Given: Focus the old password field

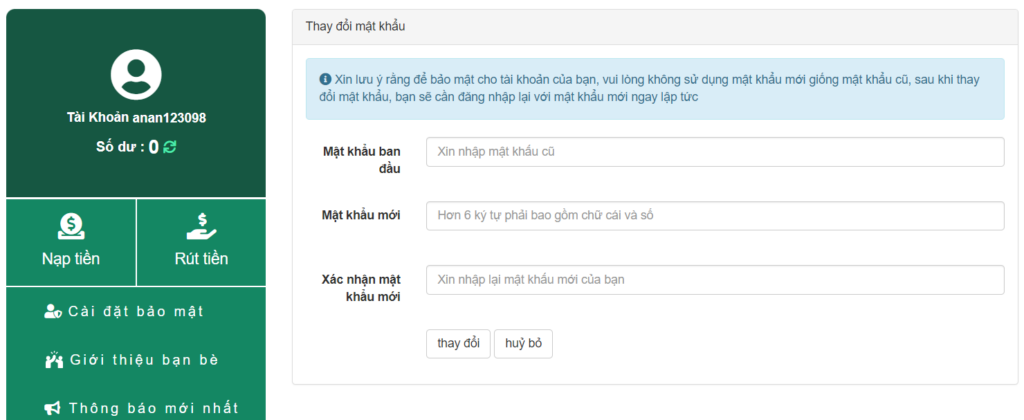Looking at the screenshot, I should click(x=715, y=152).
